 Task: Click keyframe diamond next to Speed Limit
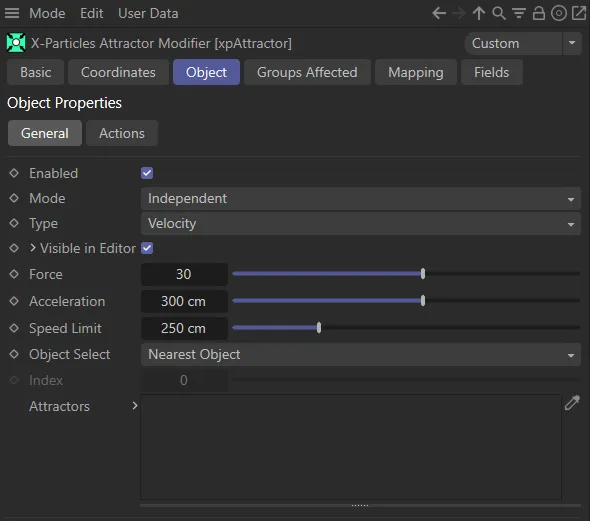click(x=14, y=328)
